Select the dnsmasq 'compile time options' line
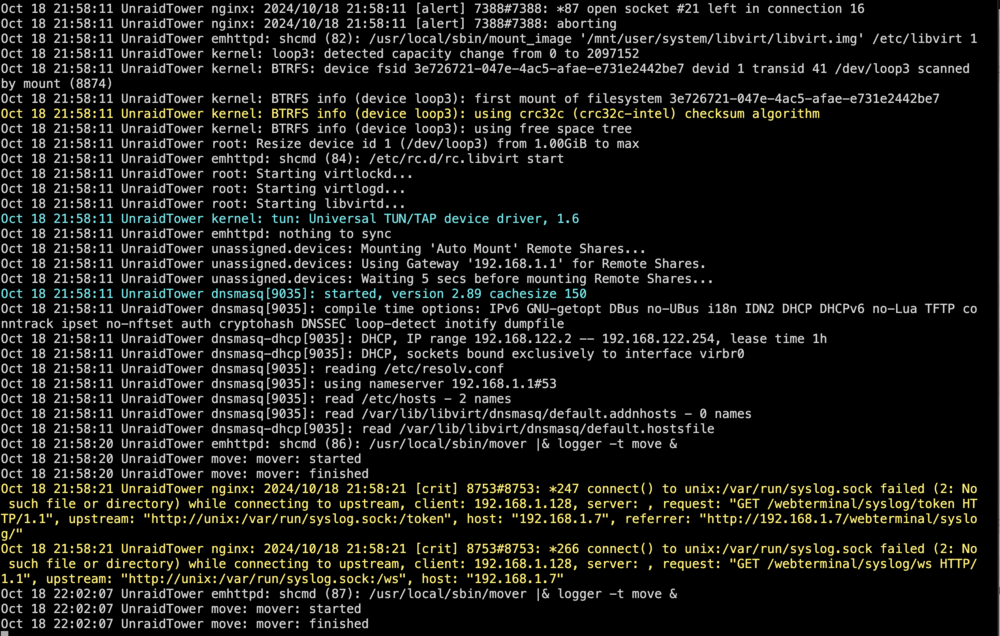This screenshot has width=1000, height=636. pyautogui.click(x=489, y=316)
